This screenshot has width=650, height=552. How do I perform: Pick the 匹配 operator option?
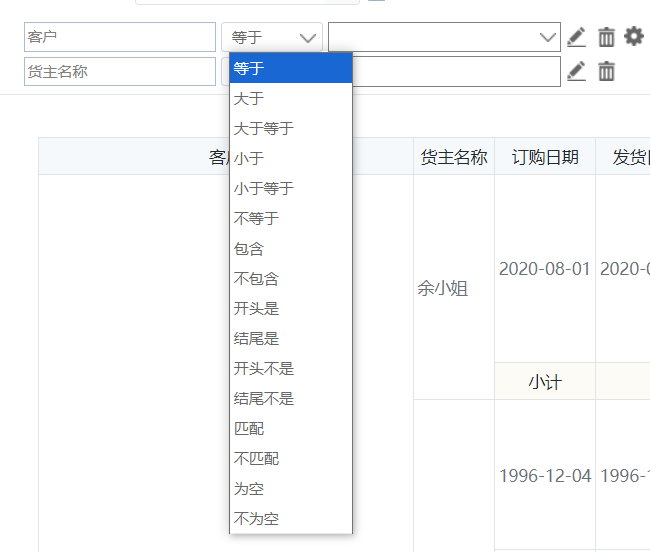pyautogui.click(x=248, y=429)
